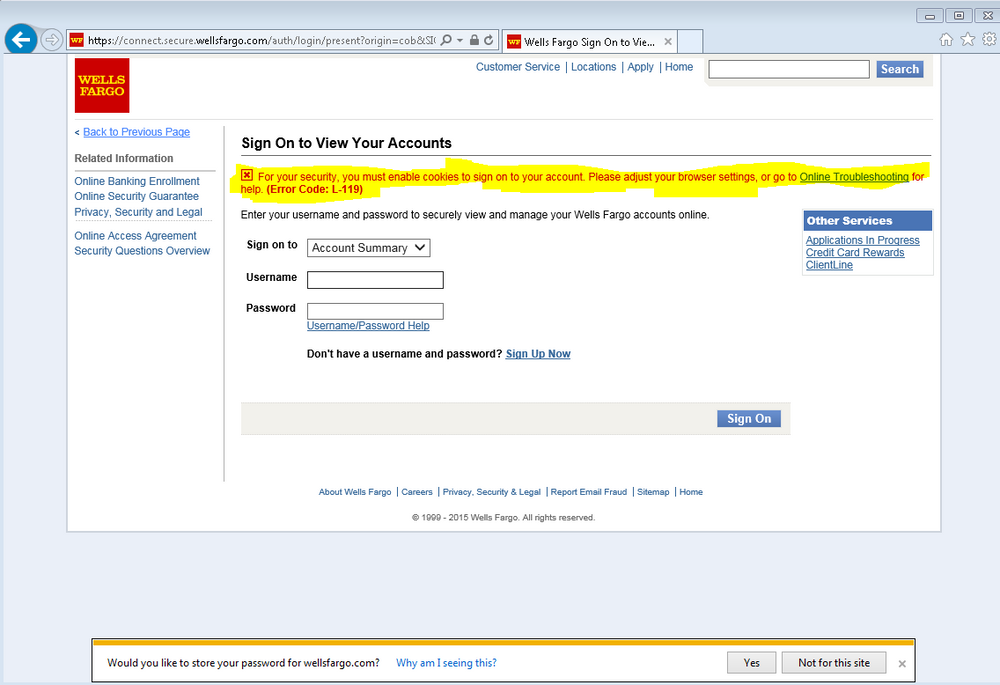1000x685 pixels.
Task: Click the search magnifier in address bar
Action: pos(446,40)
